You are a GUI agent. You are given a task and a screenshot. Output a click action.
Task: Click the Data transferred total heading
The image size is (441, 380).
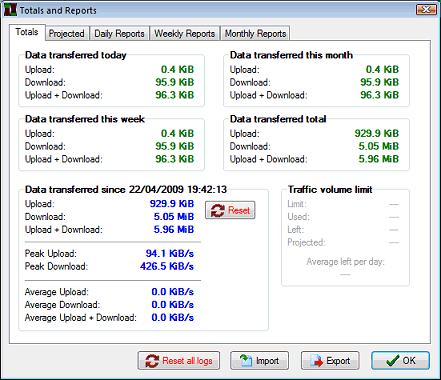(x=278, y=119)
